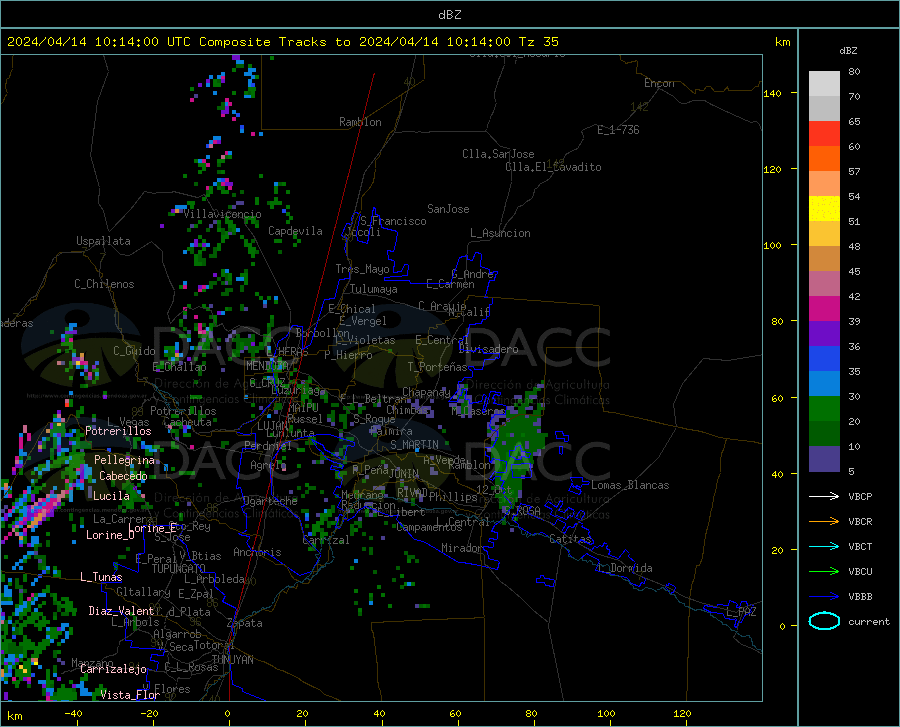Click the 120 tick on bottom axis
This screenshot has width=900, height=727.
(682, 714)
